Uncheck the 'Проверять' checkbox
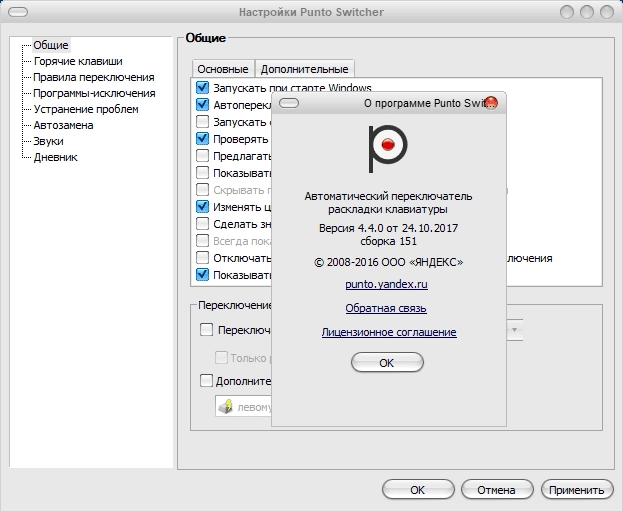 point(203,139)
